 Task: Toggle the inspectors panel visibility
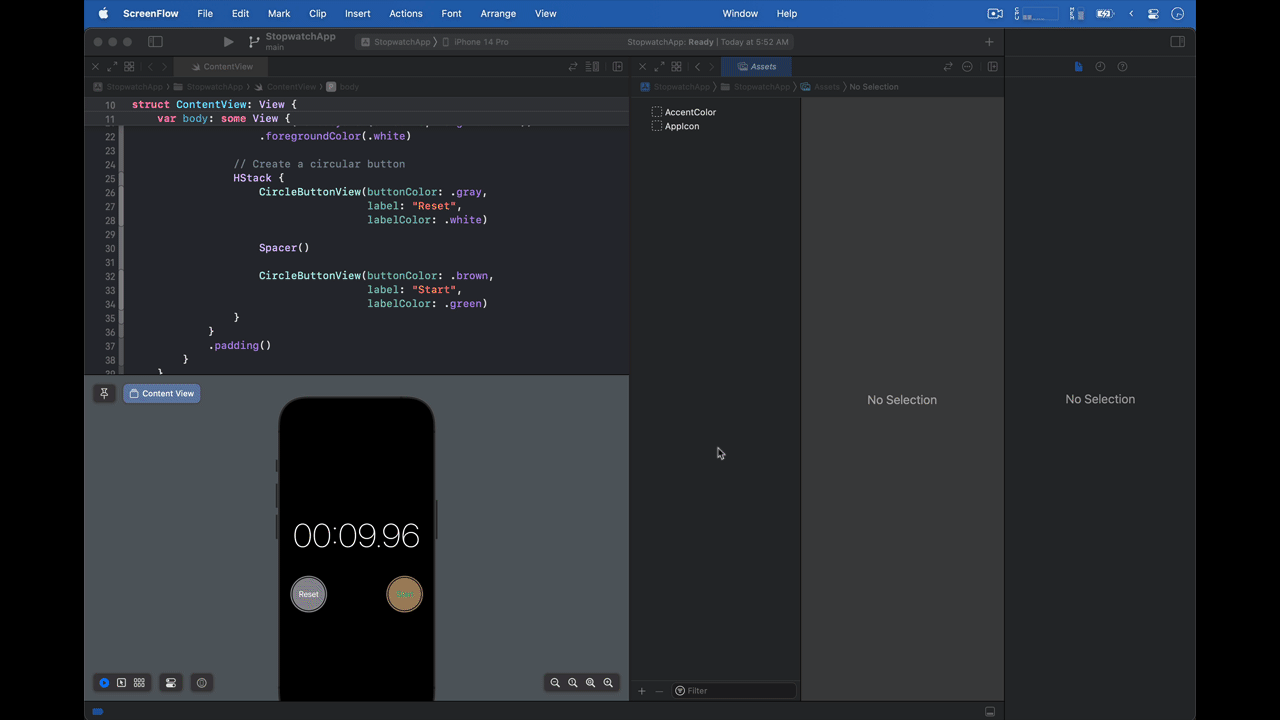(x=1178, y=41)
